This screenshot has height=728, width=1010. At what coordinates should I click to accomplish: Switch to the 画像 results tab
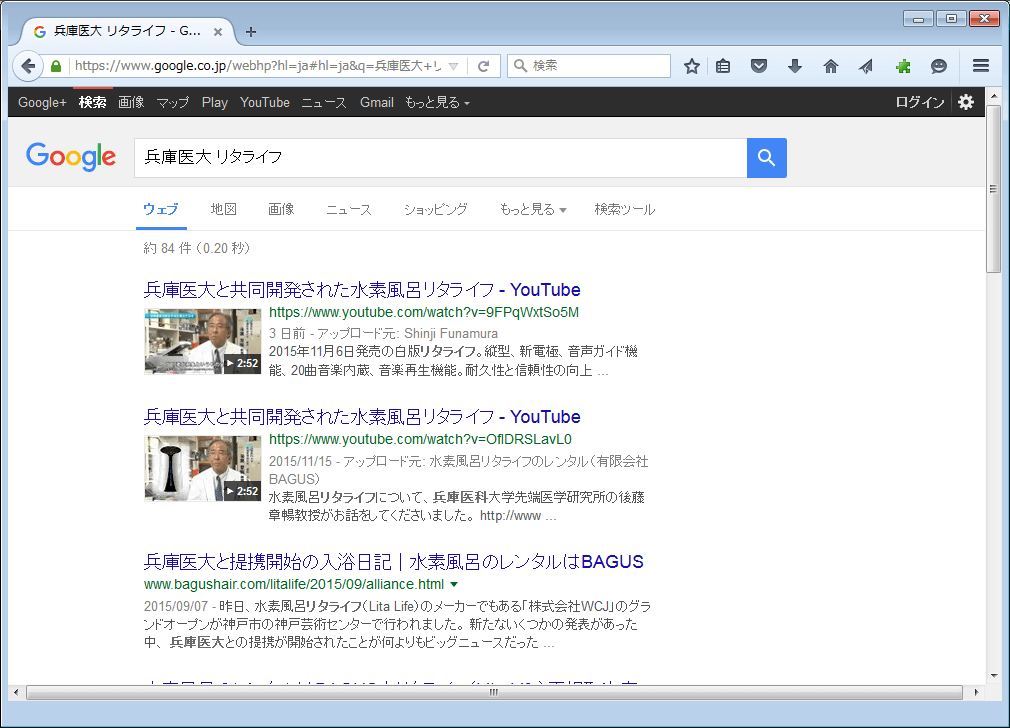pyautogui.click(x=281, y=209)
